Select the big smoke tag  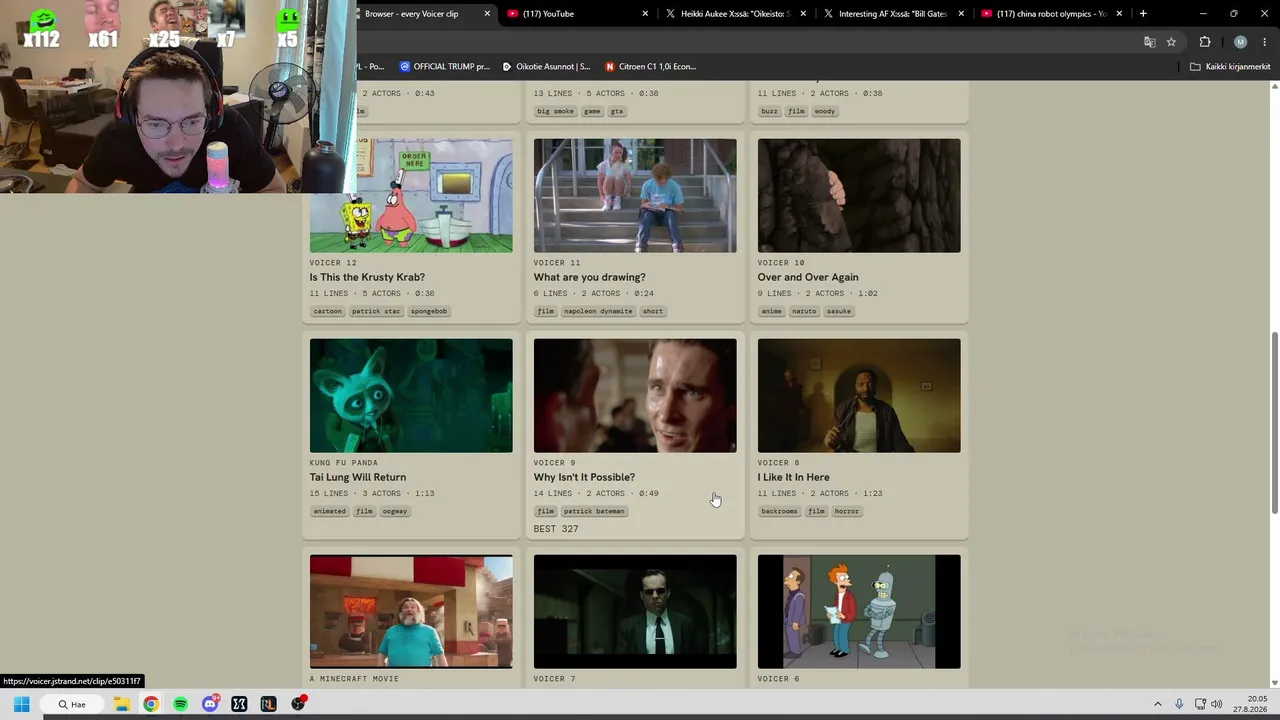tap(555, 111)
